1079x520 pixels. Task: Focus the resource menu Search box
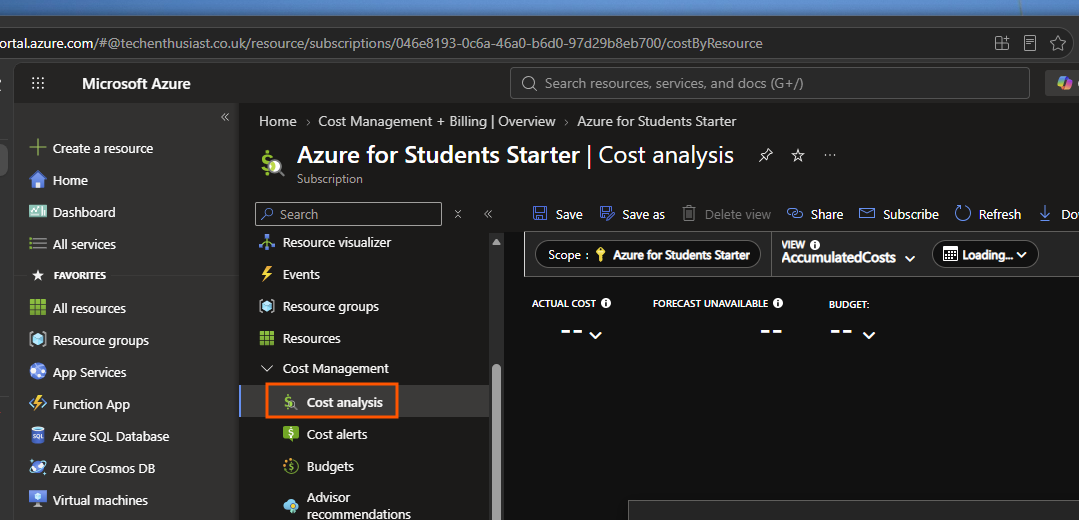click(348, 214)
